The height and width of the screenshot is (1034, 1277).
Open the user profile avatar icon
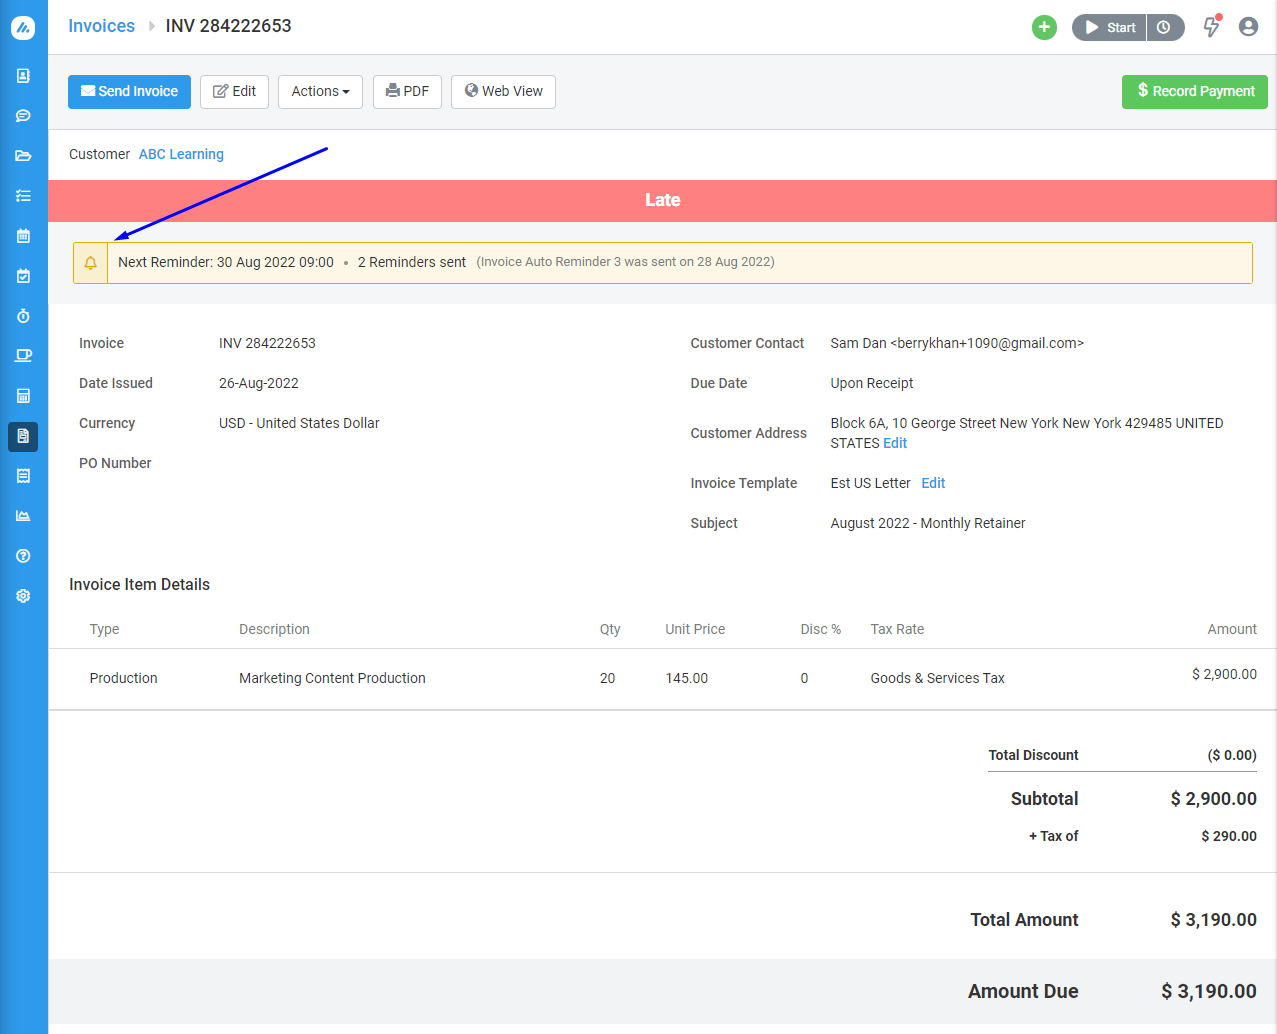[1248, 27]
